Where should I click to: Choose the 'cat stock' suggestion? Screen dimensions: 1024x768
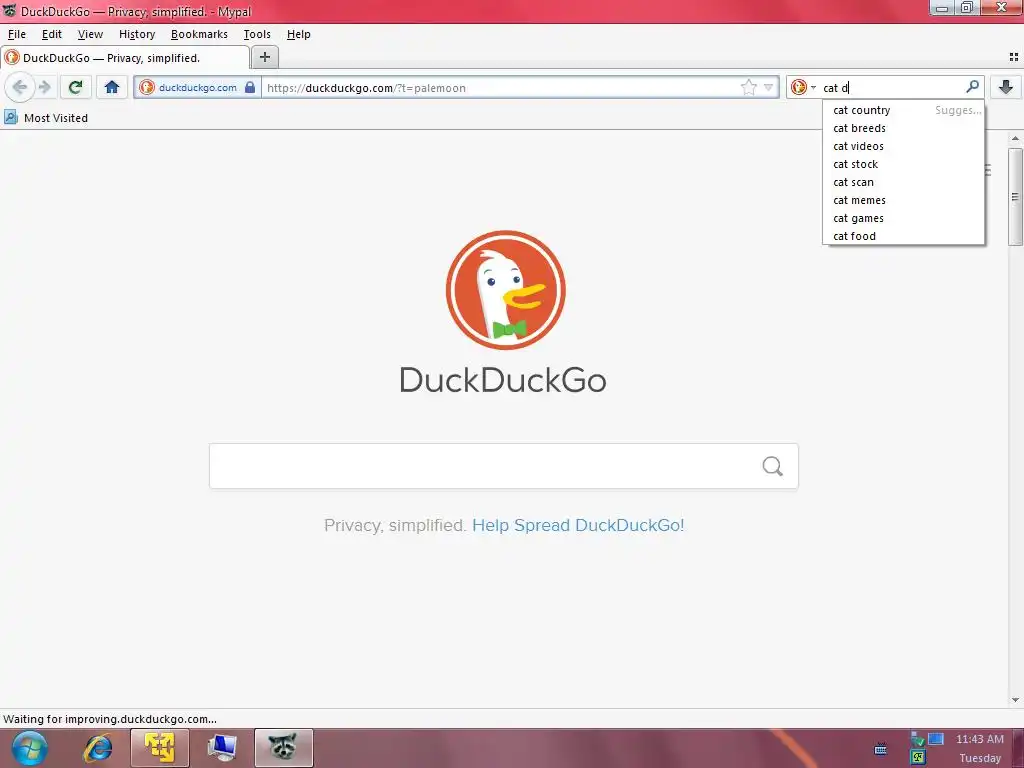903,164
